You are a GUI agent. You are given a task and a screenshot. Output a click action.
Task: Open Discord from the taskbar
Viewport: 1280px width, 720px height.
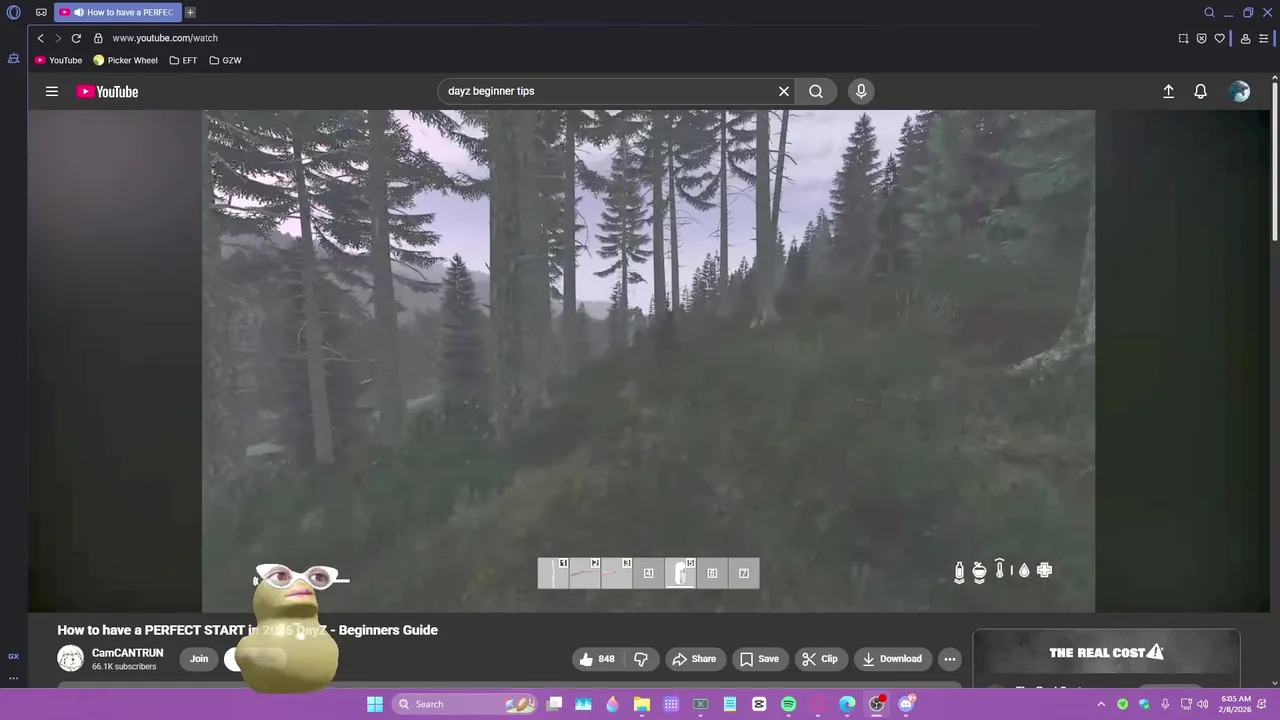[x=906, y=704]
